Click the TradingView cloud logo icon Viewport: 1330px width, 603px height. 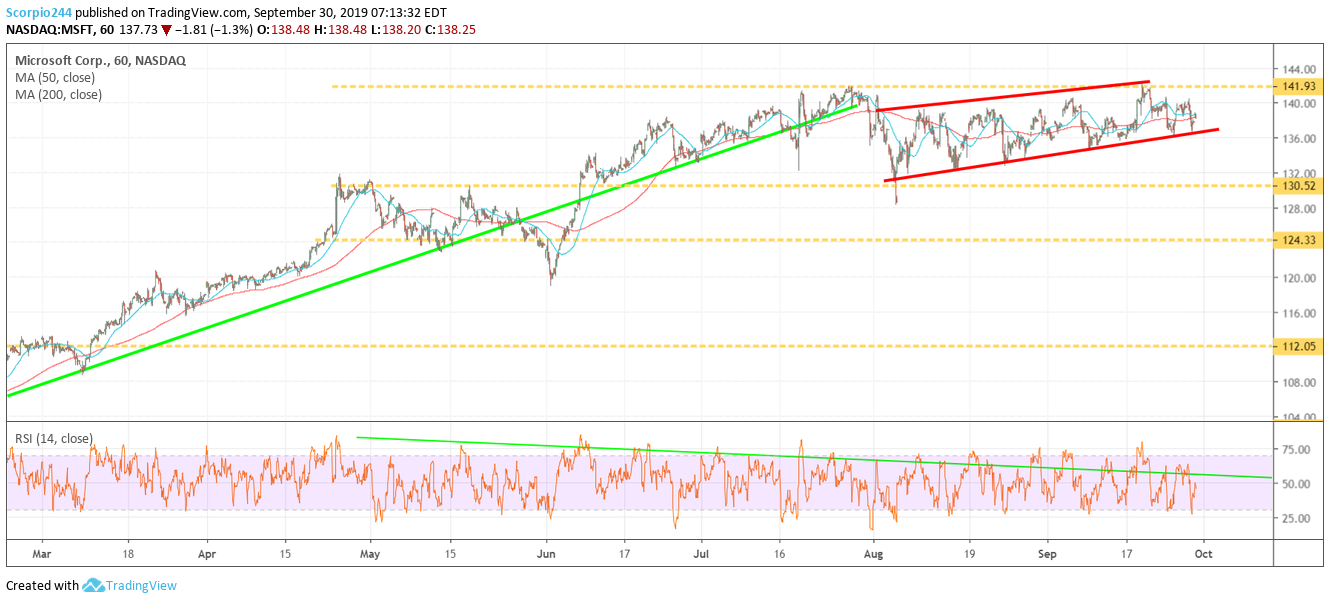click(x=94, y=585)
